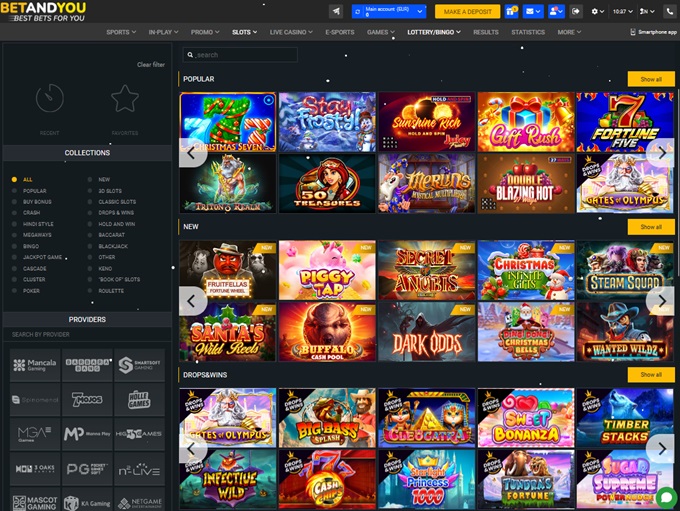Click the Make a Deposit button
This screenshot has height=511, width=680.
coord(467,11)
